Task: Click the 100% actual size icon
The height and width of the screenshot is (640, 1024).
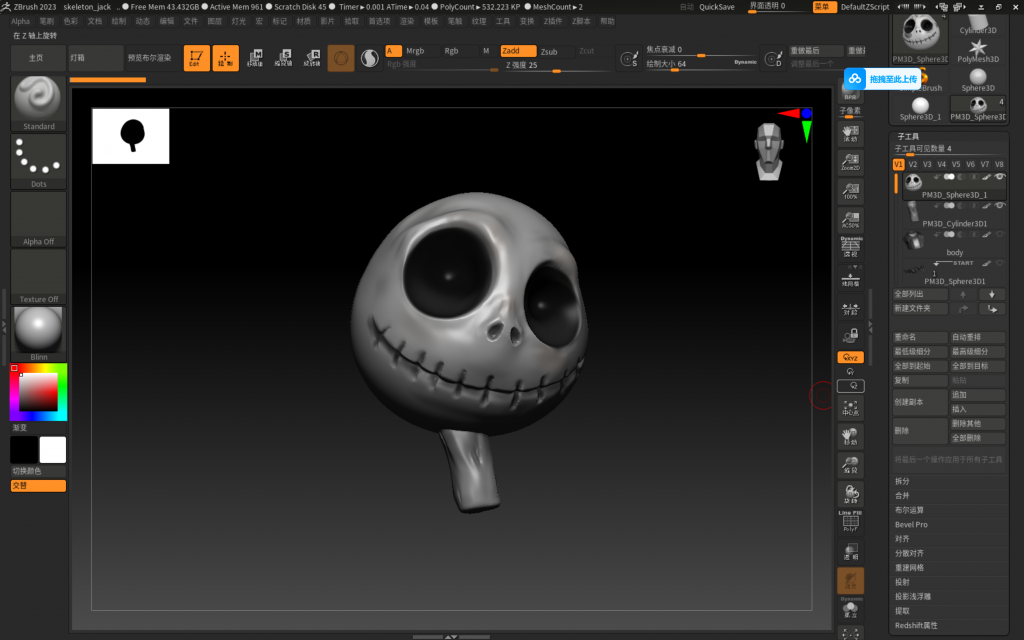Action: coord(850,191)
